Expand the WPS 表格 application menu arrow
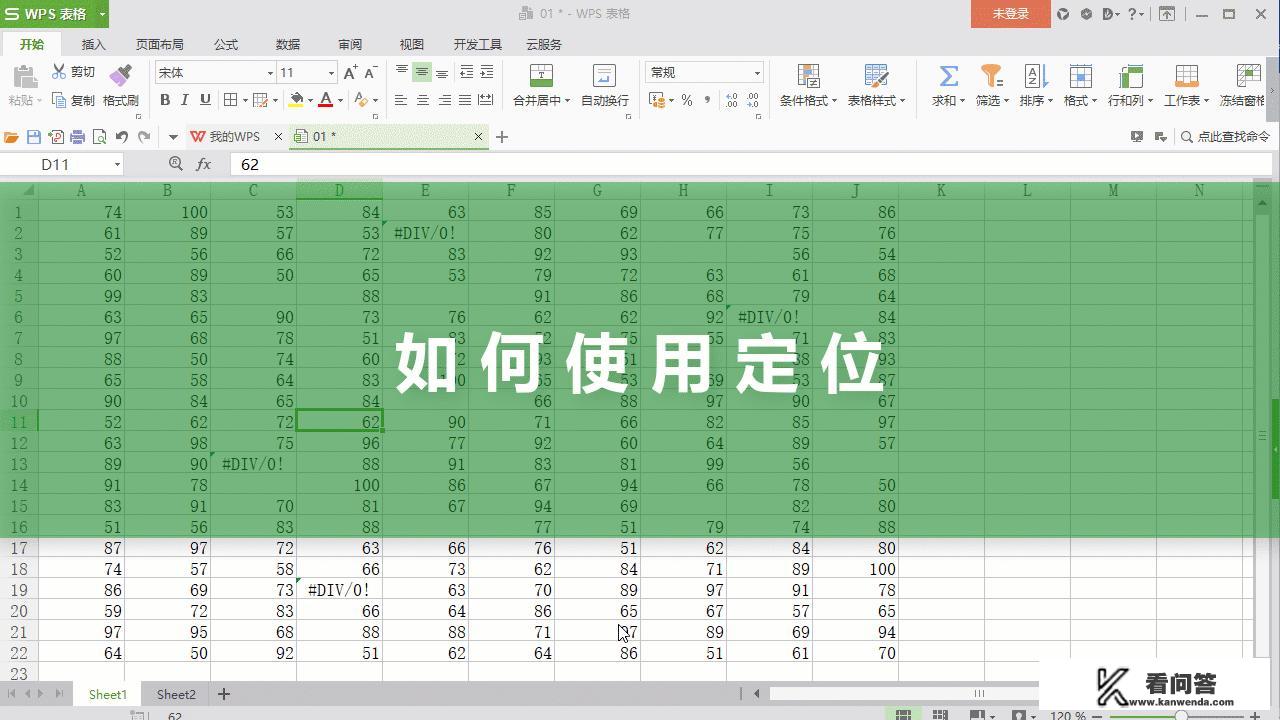The width and height of the screenshot is (1280, 720). 102,14
